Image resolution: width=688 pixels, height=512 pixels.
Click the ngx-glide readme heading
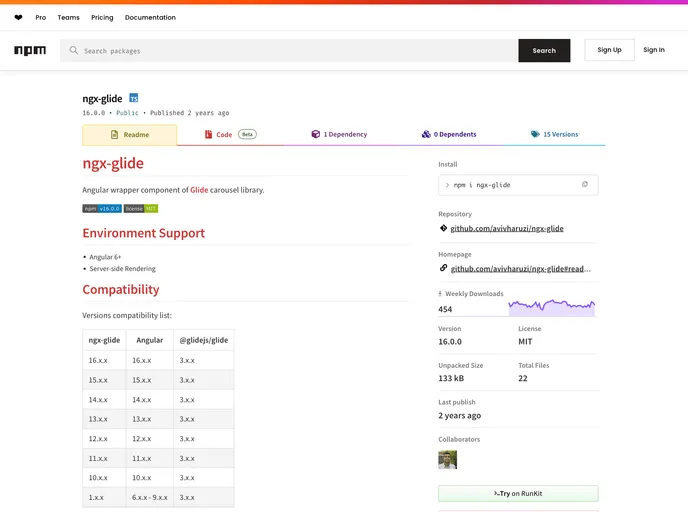113,163
